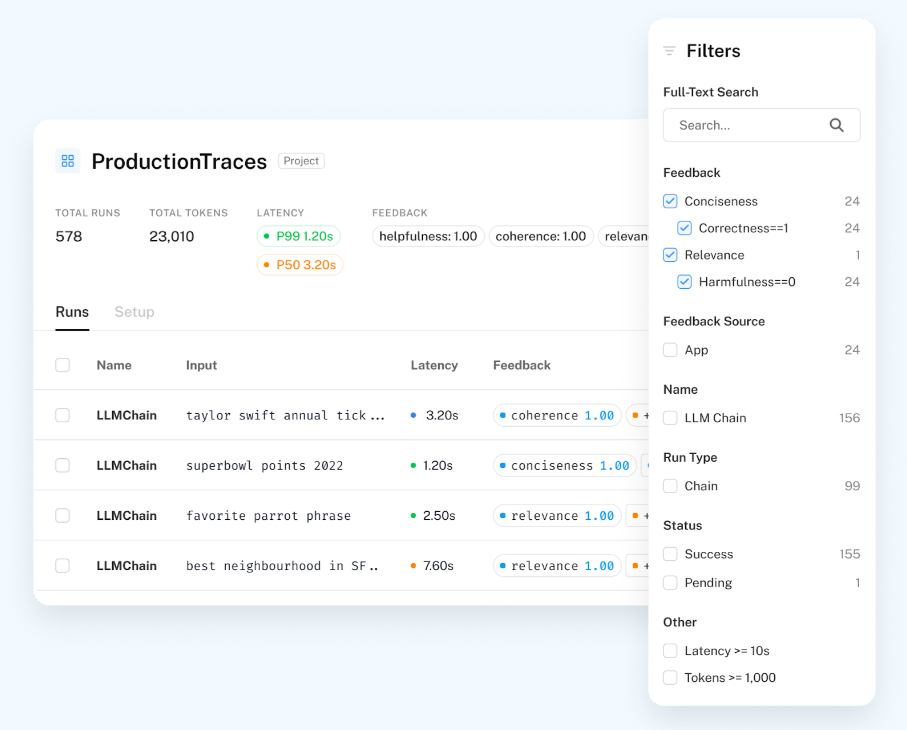Click the Full-Text Search input field
The width and height of the screenshot is (907, 730).
[761, 125]
